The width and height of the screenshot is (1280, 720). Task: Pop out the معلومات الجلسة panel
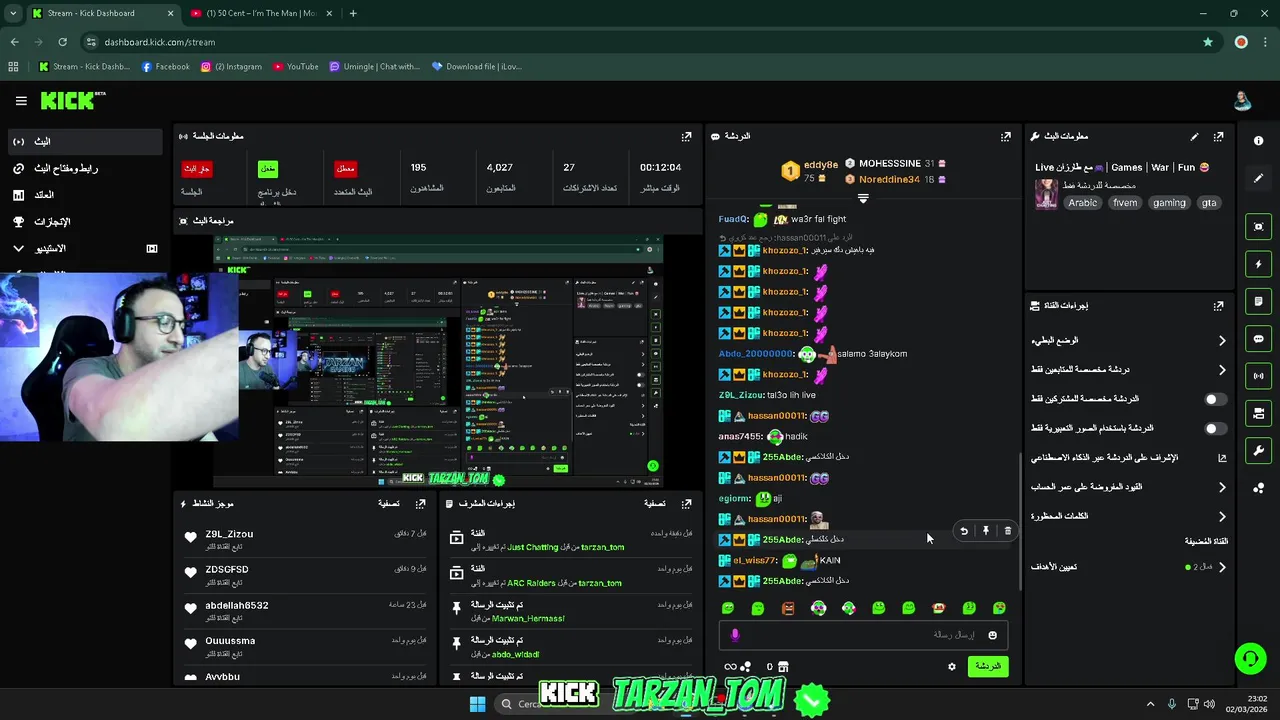[x=686, y=136]
